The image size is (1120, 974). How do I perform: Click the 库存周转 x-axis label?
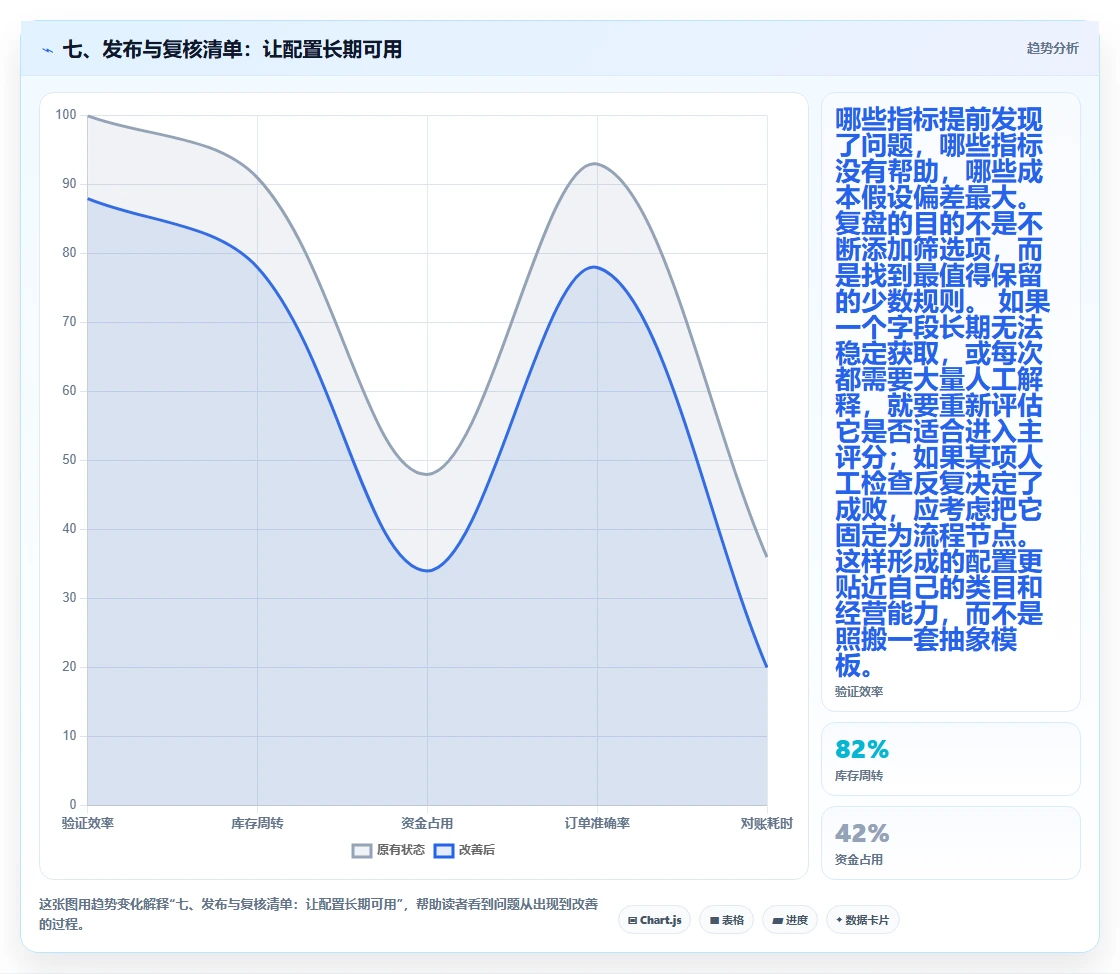pyautogui.click(x=257, y=823)
